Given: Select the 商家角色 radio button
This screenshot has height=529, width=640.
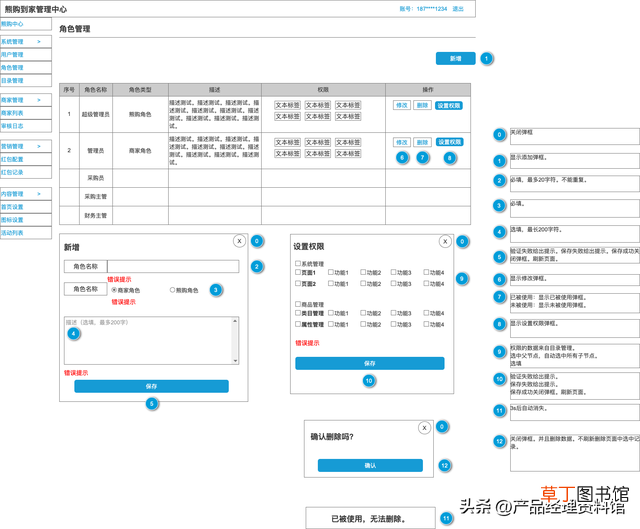Looking at the screenshot, I should click(x=114, y=290).
